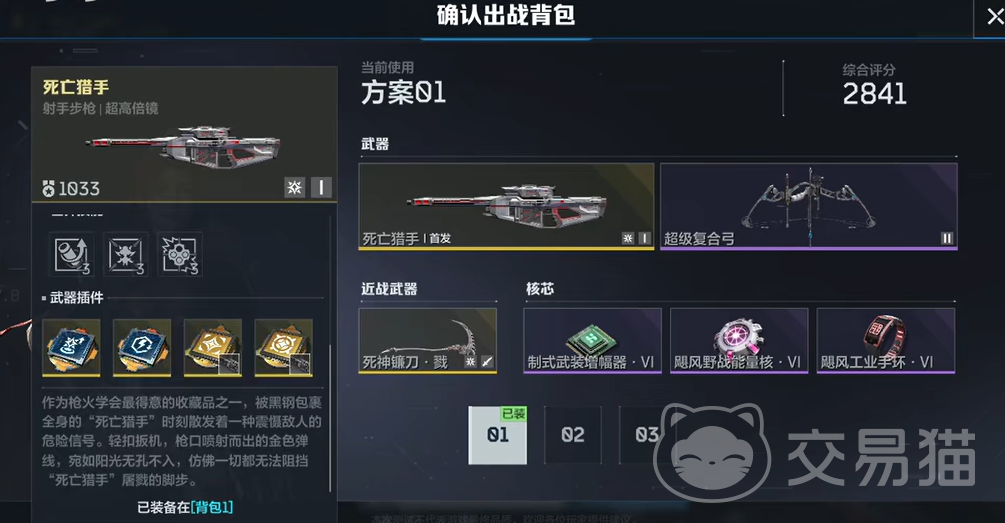Switch to loadout plan 01
This screenshot has width=1005, height=523.
(x=498, y=435)
